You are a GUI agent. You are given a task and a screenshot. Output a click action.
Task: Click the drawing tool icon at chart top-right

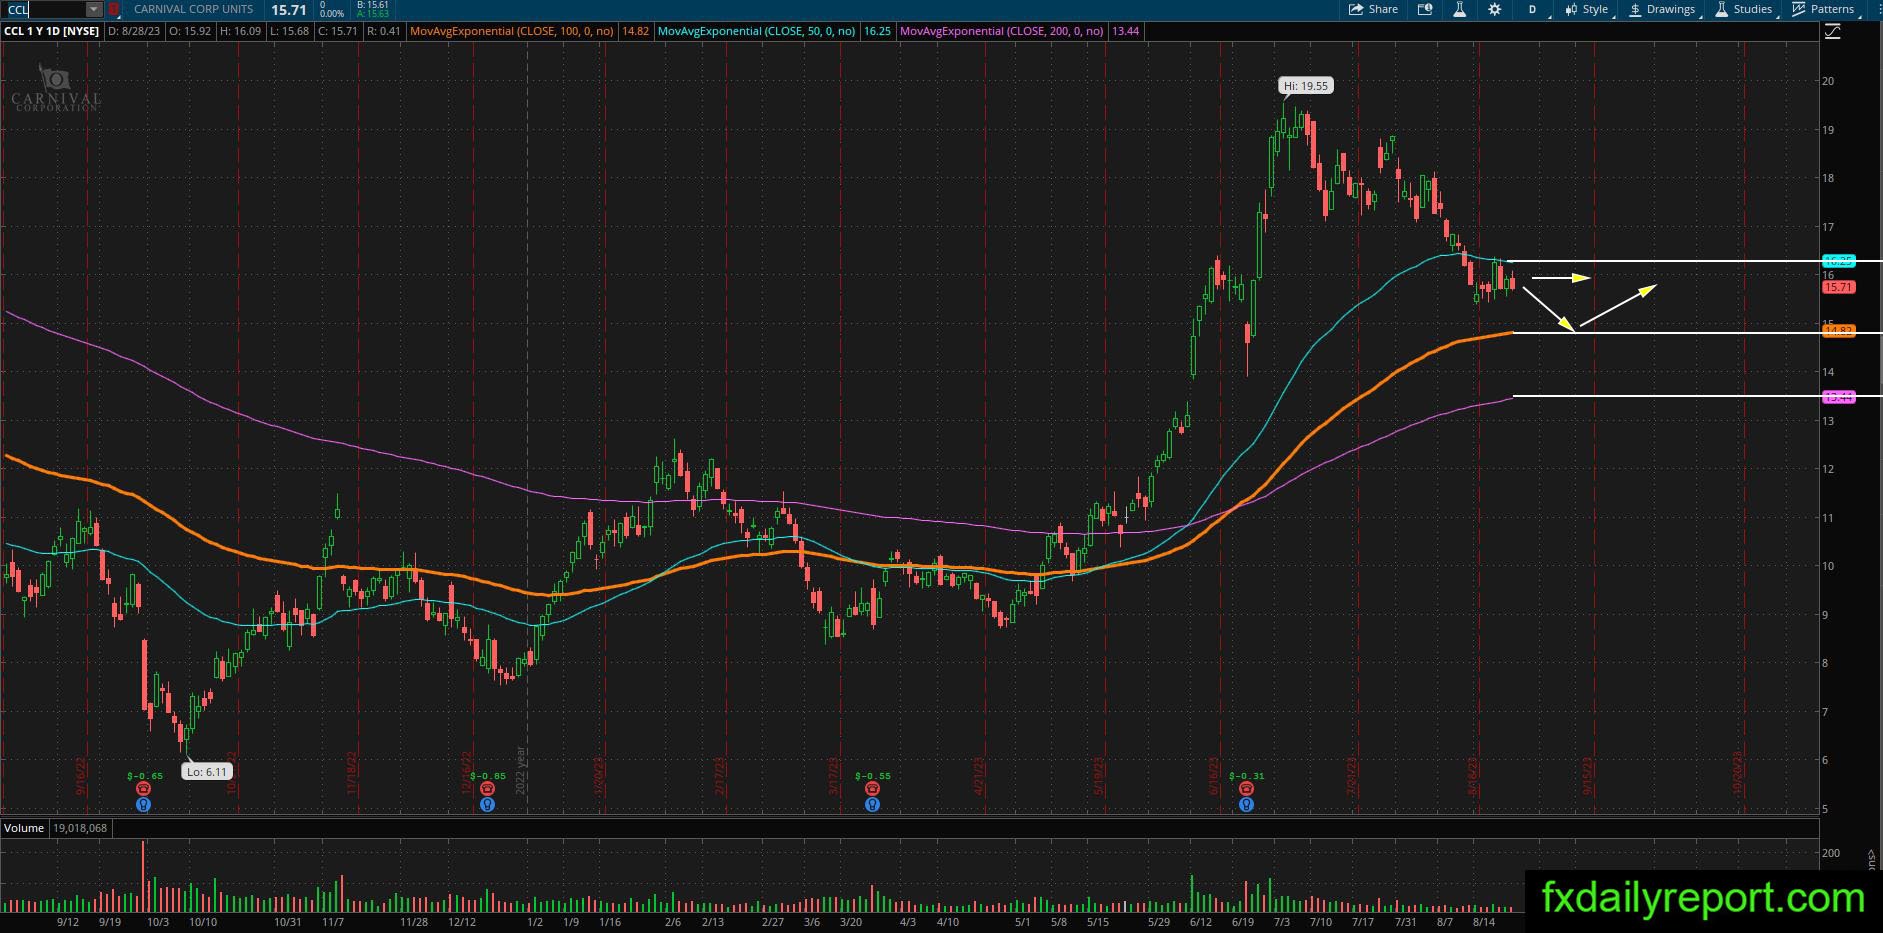[x=1832, y=32]
